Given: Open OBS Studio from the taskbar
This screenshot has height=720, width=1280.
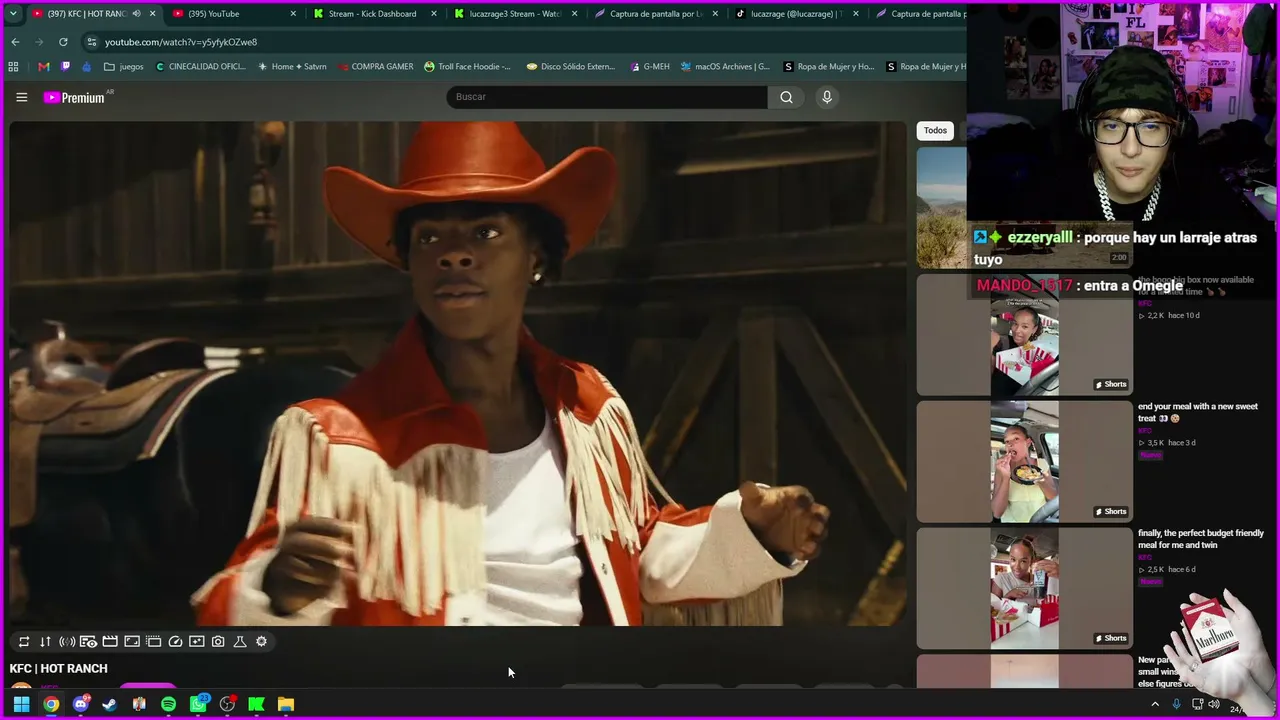Looking at the screenshot, I should (227, 704).
